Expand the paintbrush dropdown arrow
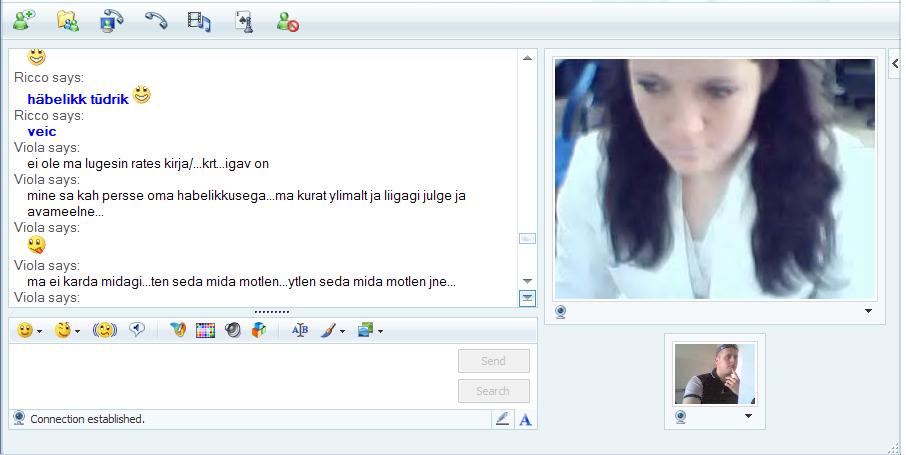The image size is (906, 455). 342,331
